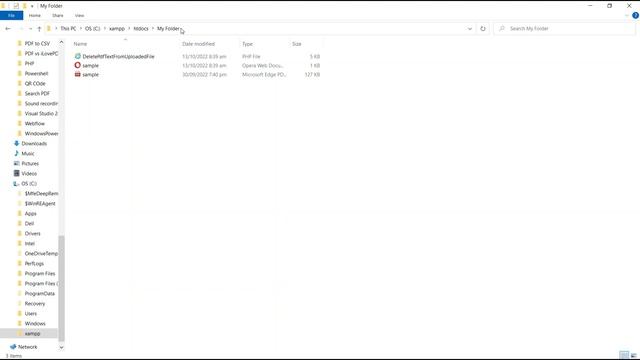Open Pictures in navigation pane
This screenshot has height=360, width=640.
click(30, 163)
